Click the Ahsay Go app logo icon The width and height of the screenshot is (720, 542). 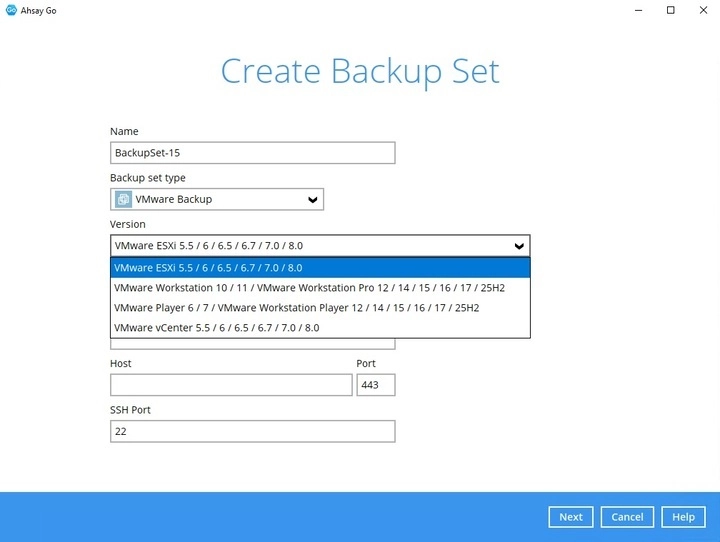coord(11,10)
